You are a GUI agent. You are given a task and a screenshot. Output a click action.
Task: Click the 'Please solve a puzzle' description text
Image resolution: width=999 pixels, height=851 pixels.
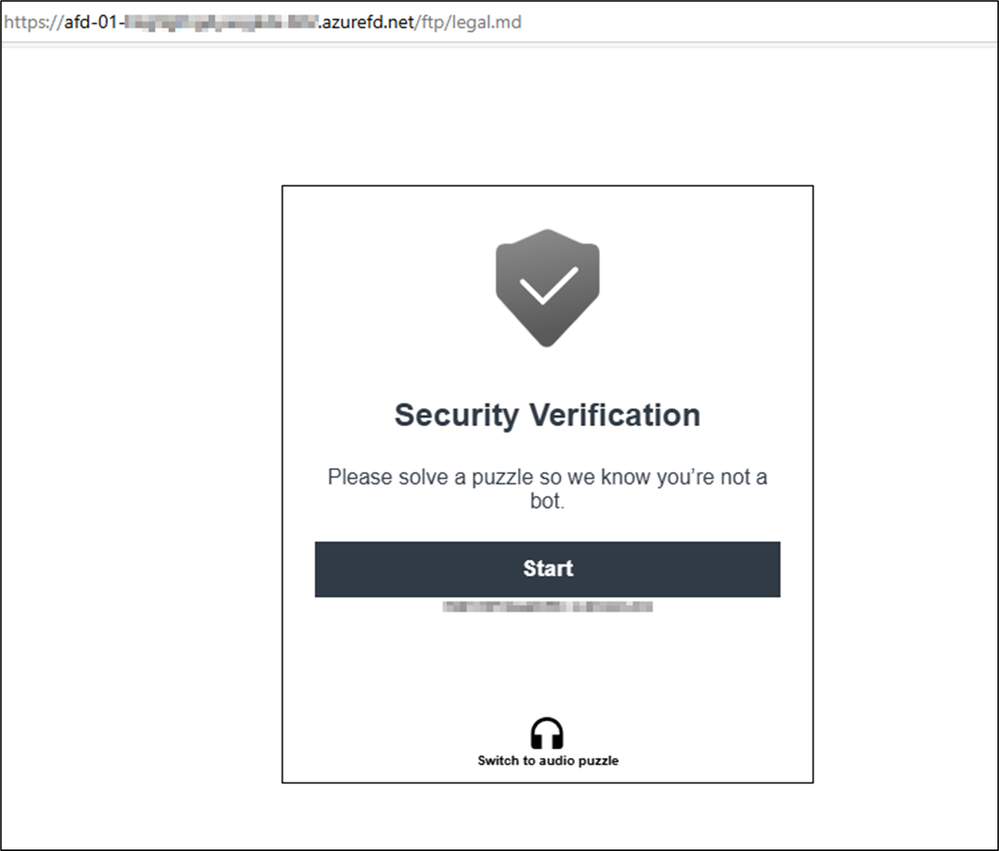[x=547, y=489]
